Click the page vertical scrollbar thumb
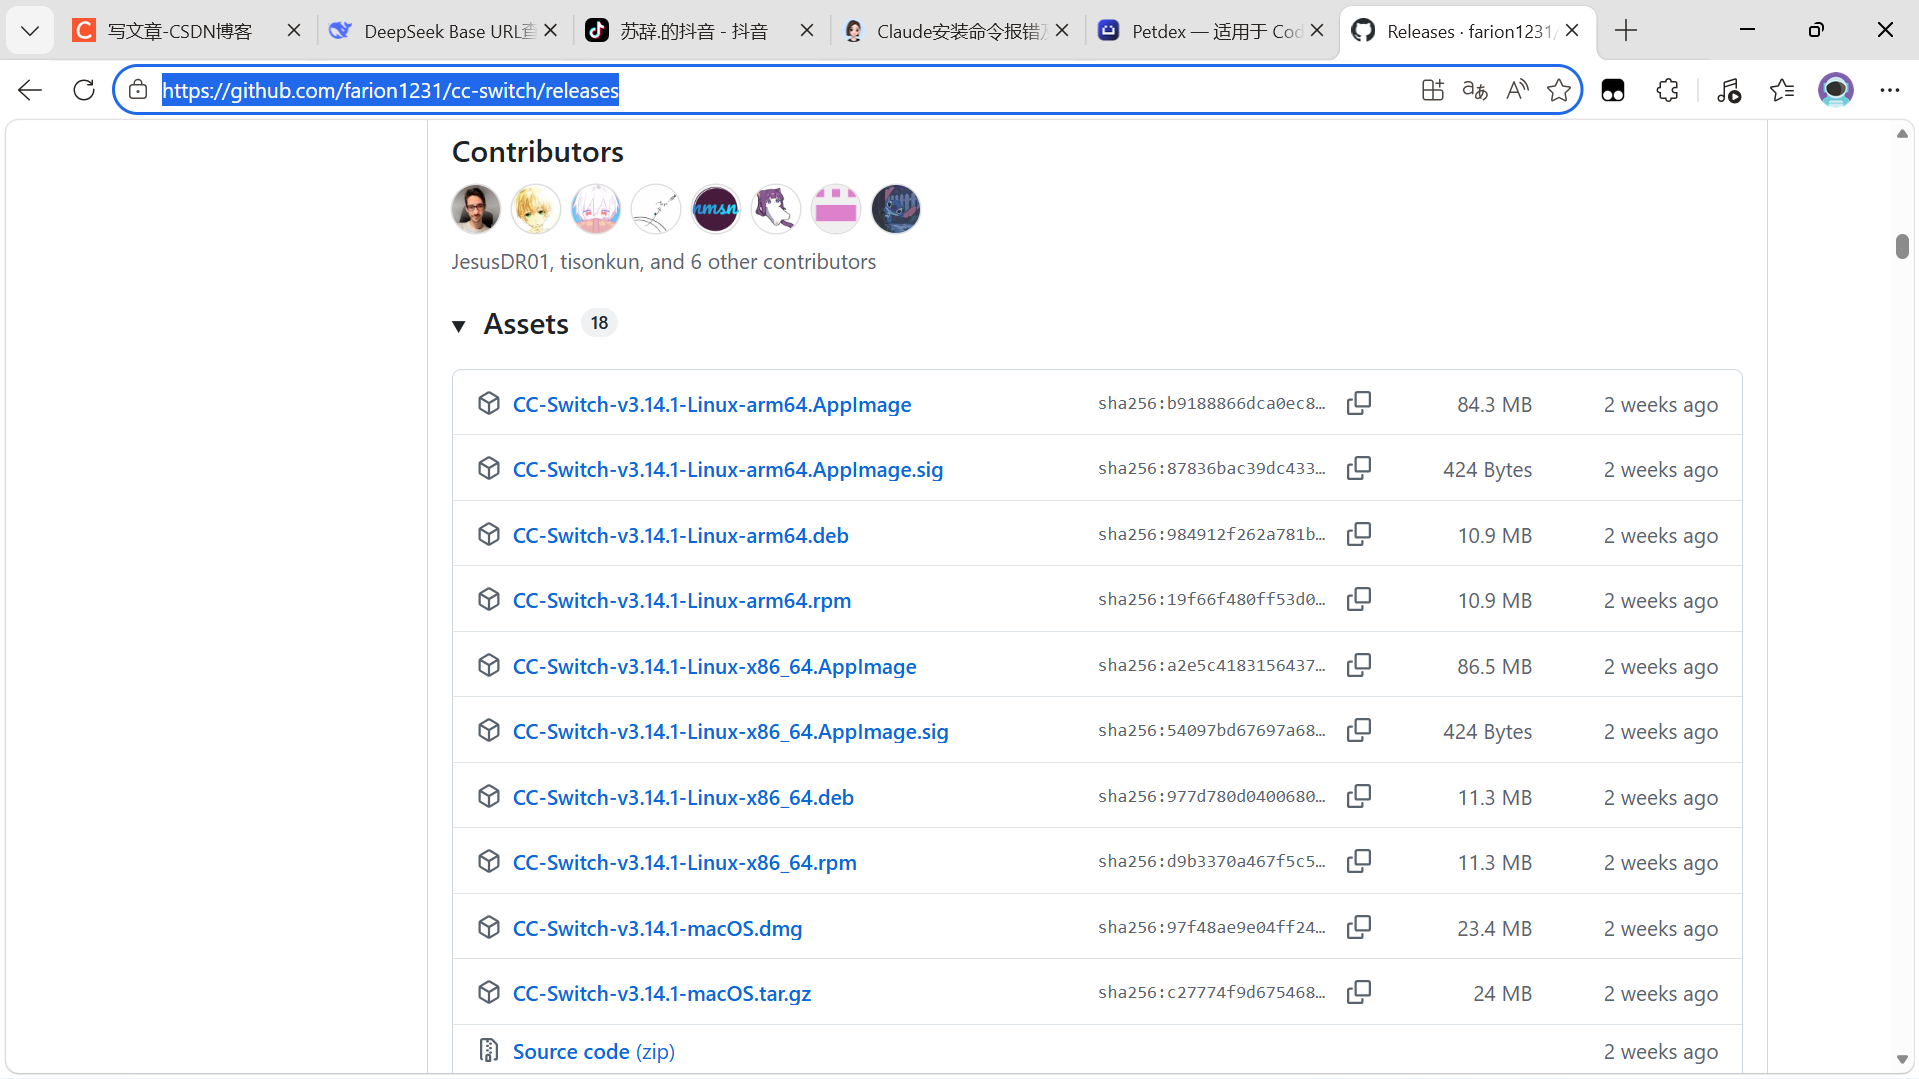The width and height of the screenshot is (1919, 1079). (x=1902, y=246)
